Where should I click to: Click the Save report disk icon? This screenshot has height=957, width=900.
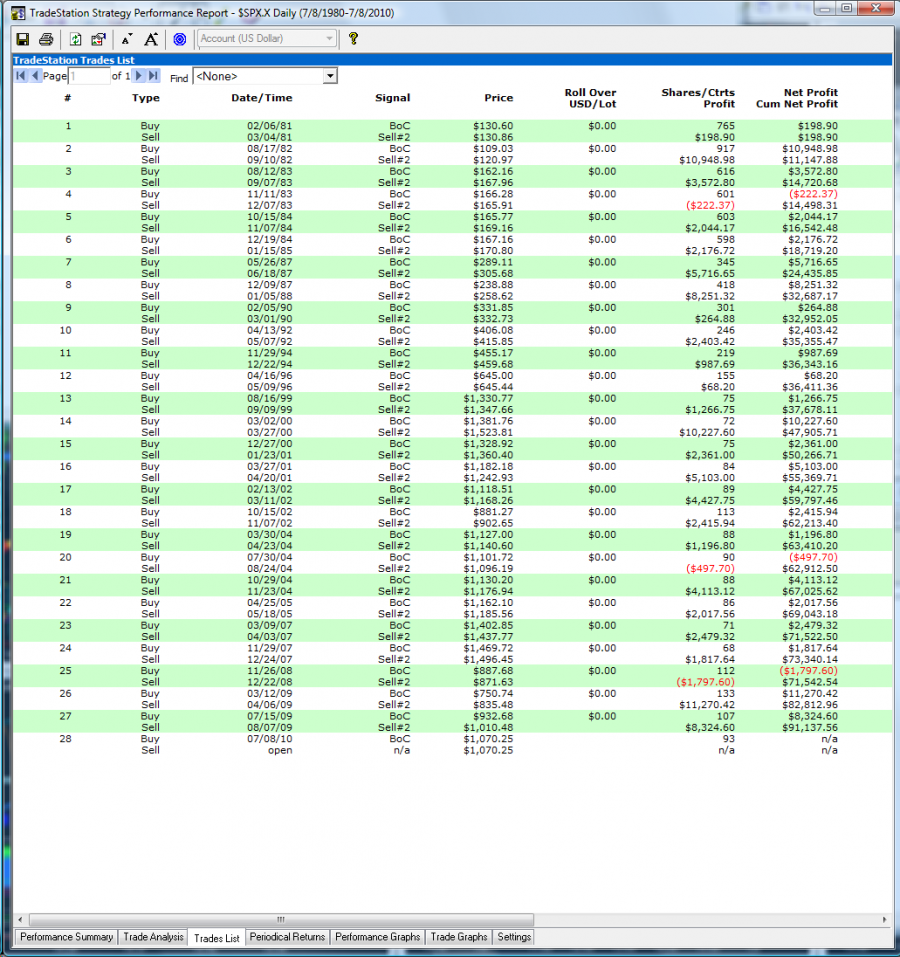(x=23, y=40)
